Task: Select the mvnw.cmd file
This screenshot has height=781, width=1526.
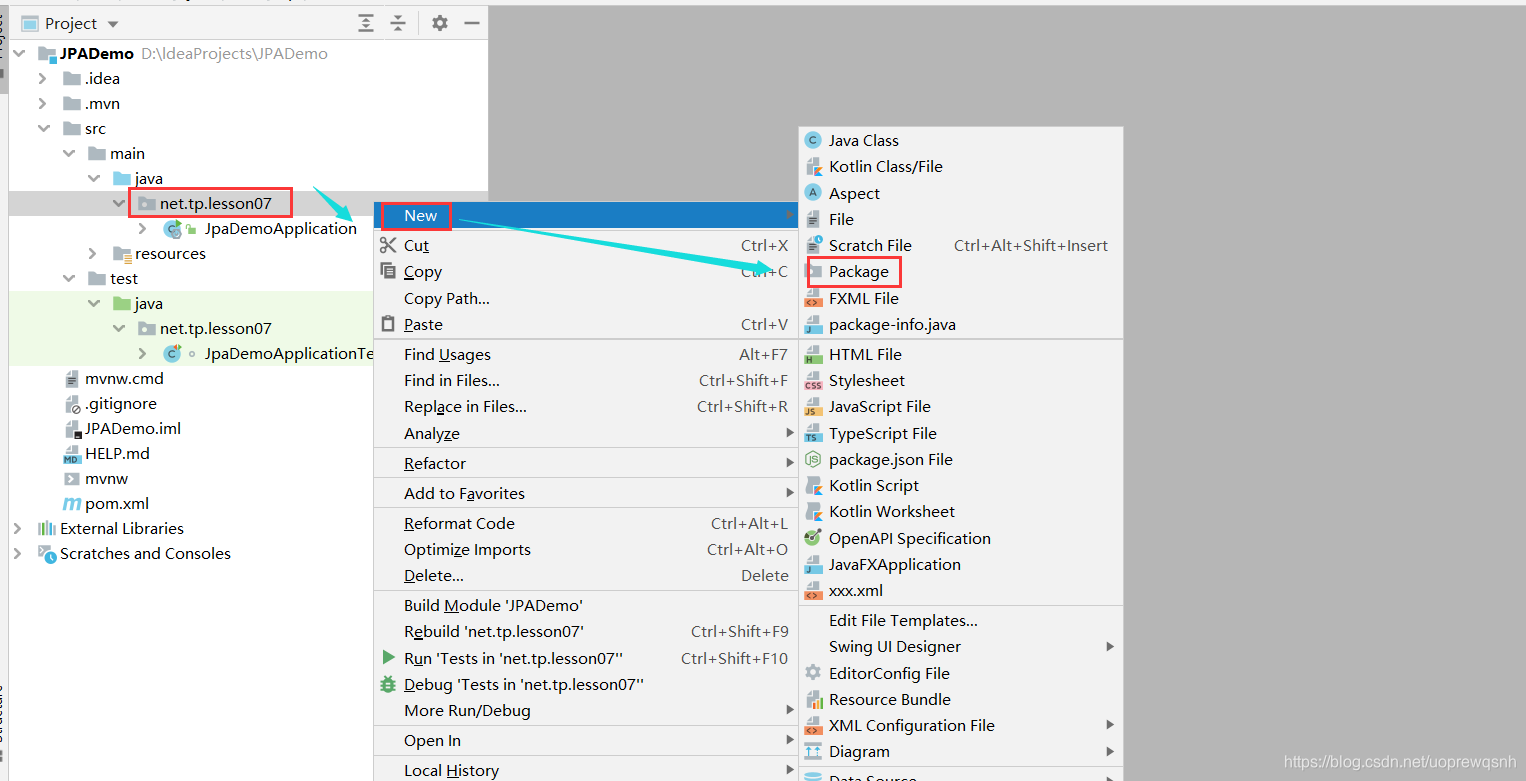Action: pos(124,378)
